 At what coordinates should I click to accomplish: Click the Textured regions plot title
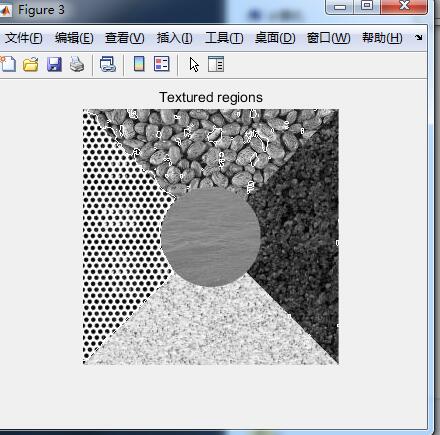[211, 97]
